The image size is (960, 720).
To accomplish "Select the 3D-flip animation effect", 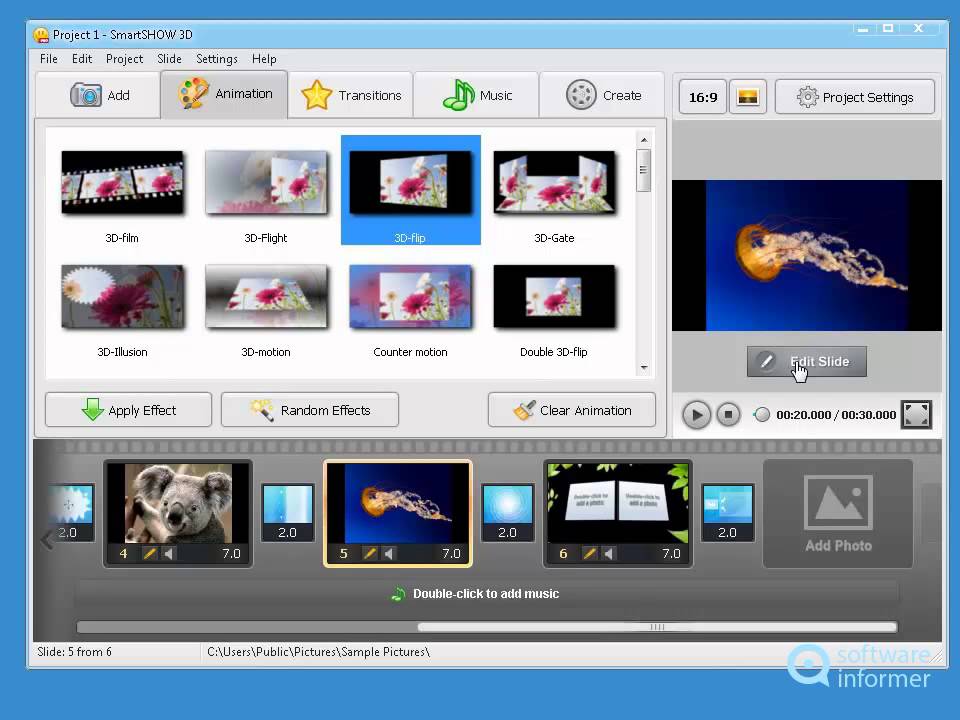I will pos(410,190).
